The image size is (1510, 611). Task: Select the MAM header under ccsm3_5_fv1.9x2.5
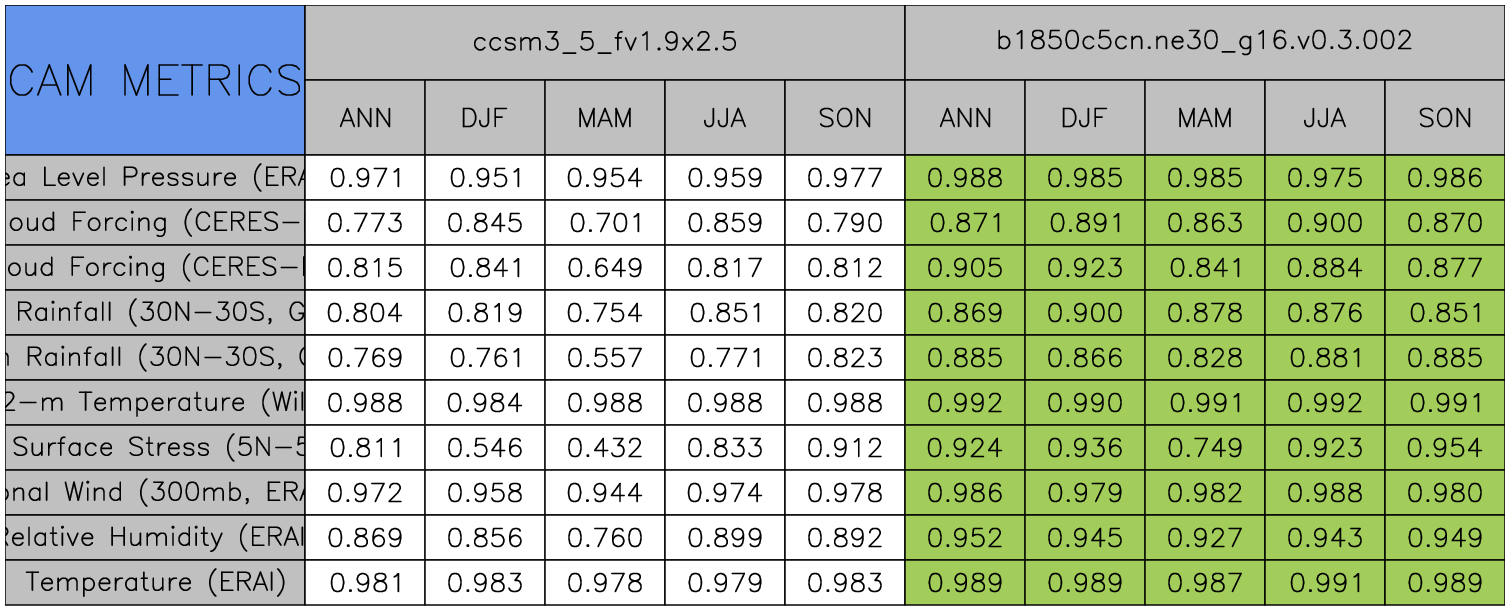605,118
